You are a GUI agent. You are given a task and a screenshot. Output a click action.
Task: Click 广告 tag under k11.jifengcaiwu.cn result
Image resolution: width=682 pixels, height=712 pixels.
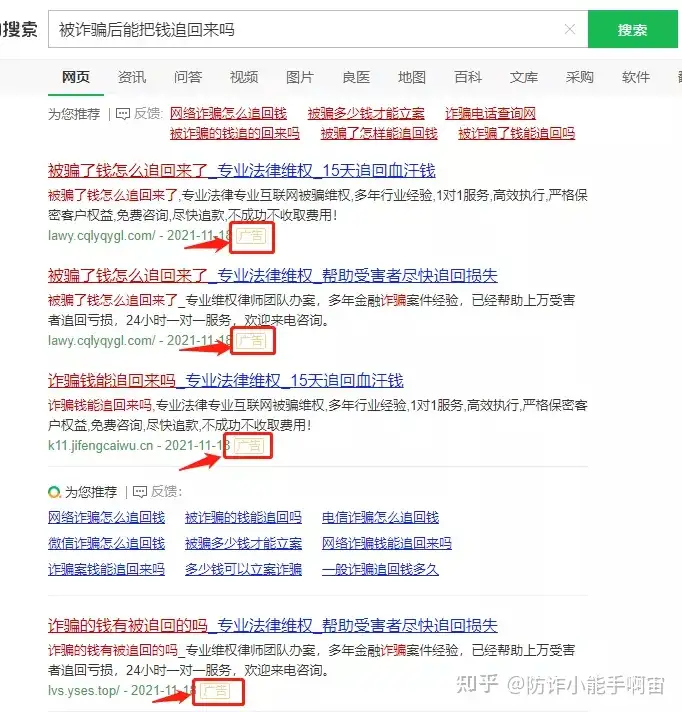[x=249, y=445]
